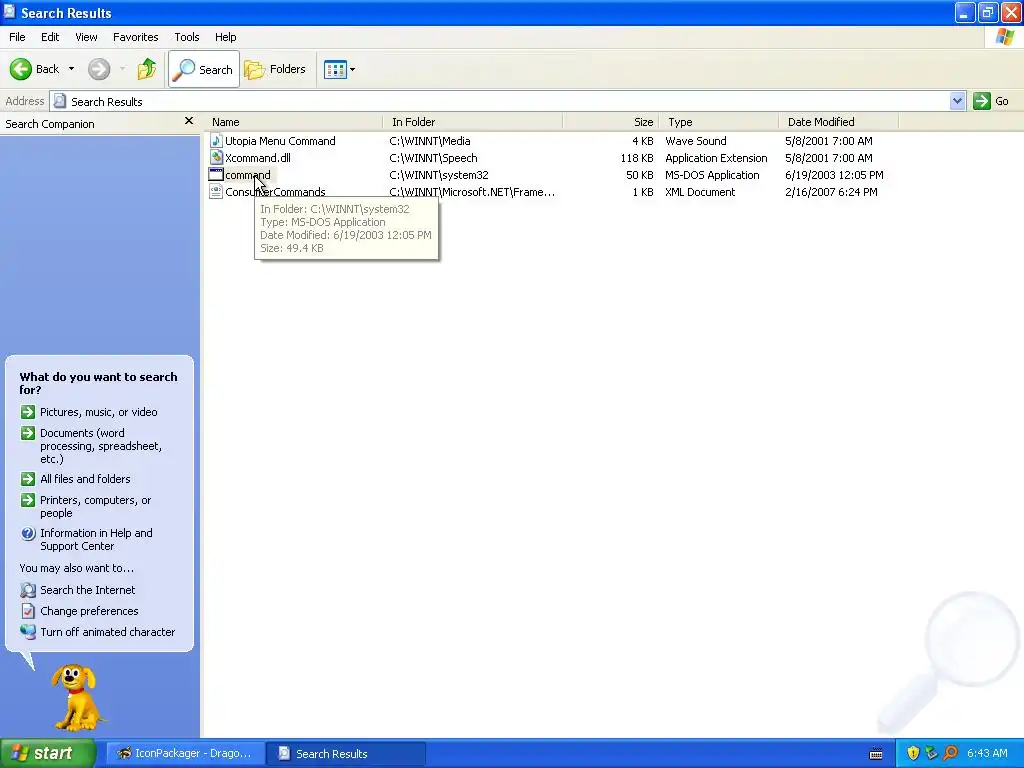Click the Help and Support question mark icon
This screenshot has height=768, width=1024.
point(27,534)
